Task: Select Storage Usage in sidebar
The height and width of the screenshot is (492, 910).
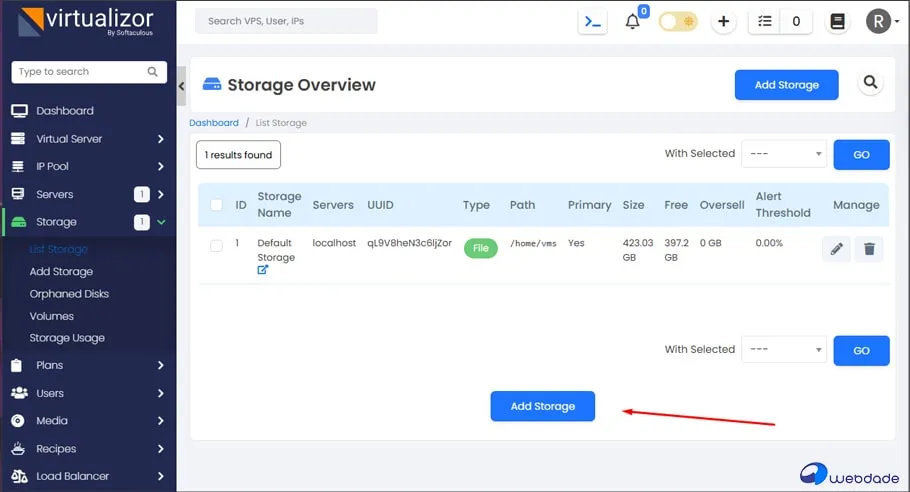Action: click(67, 338)
